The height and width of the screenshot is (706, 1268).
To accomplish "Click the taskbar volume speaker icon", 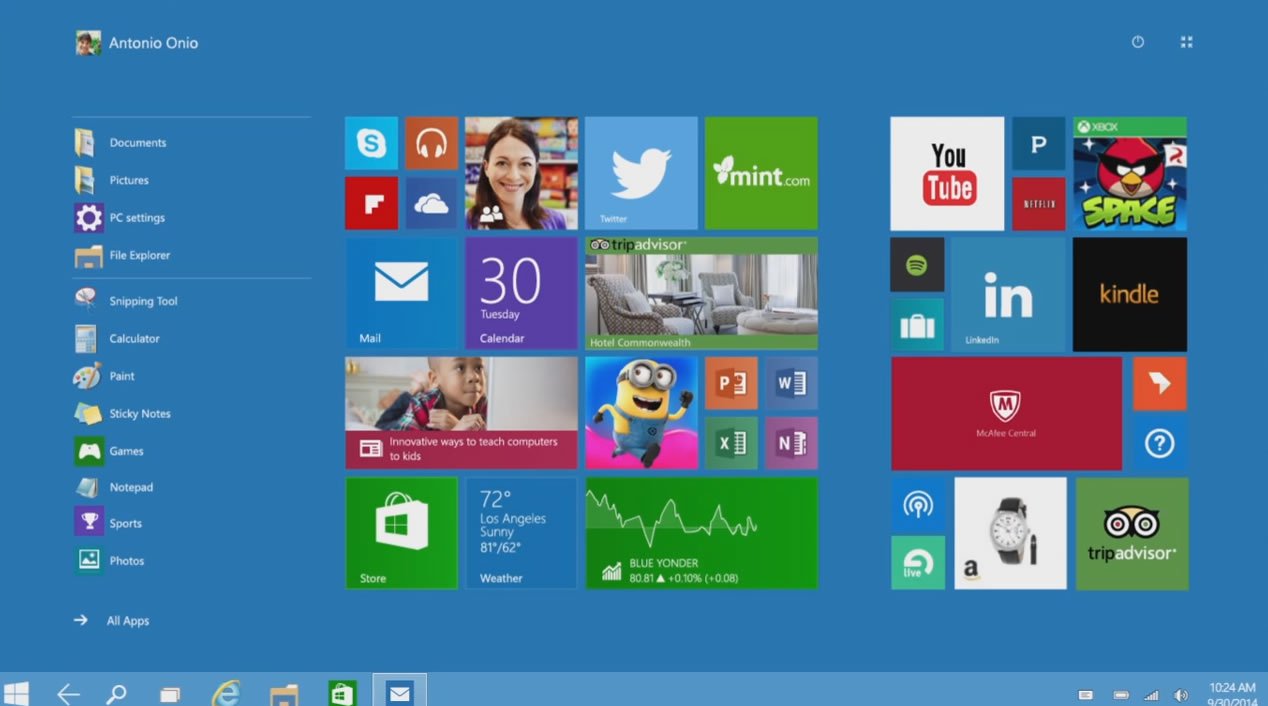I will 1181,695.
